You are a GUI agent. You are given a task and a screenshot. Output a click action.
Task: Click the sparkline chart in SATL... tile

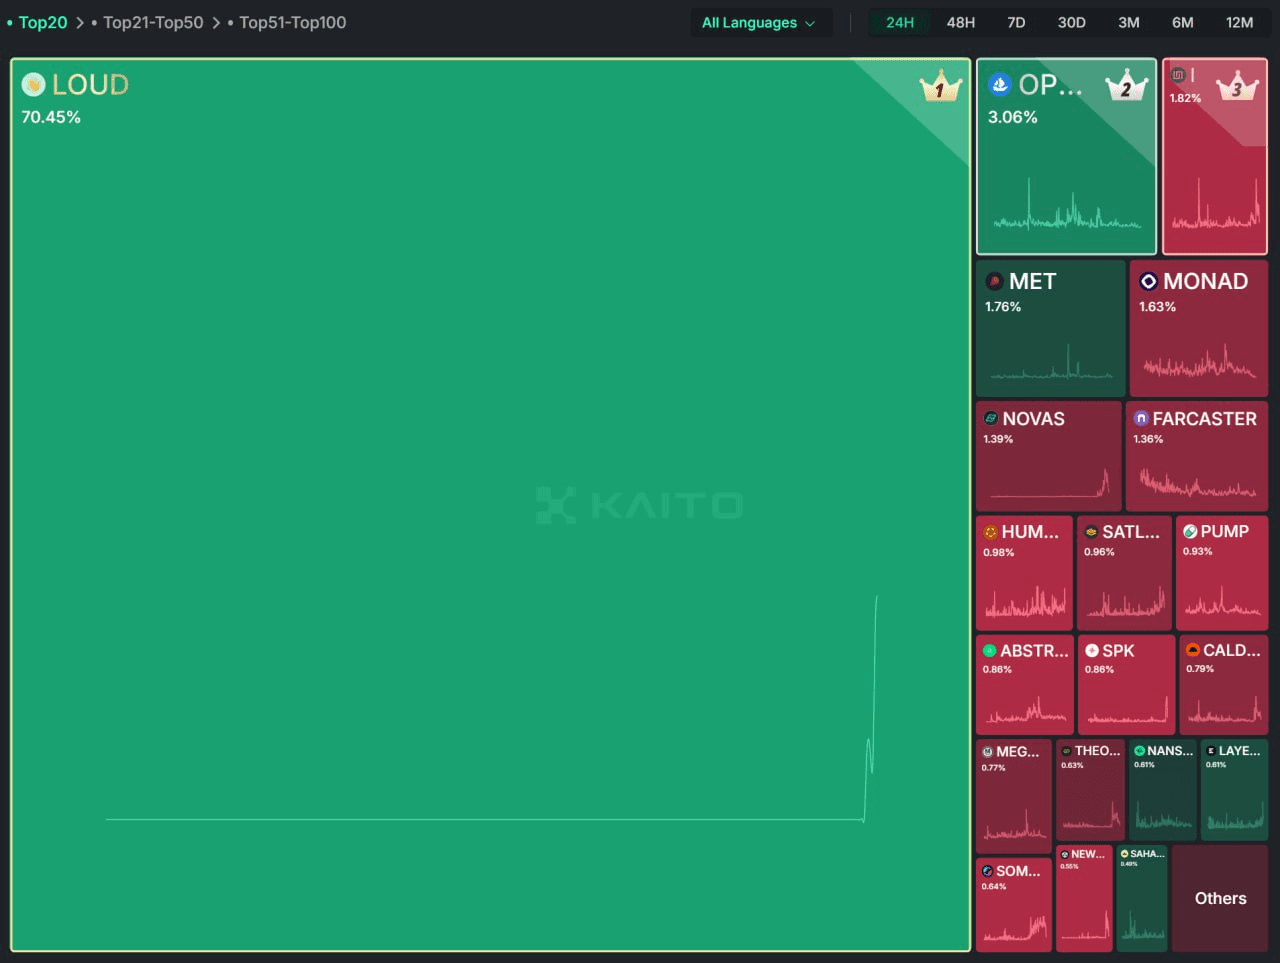[1126, 601]
